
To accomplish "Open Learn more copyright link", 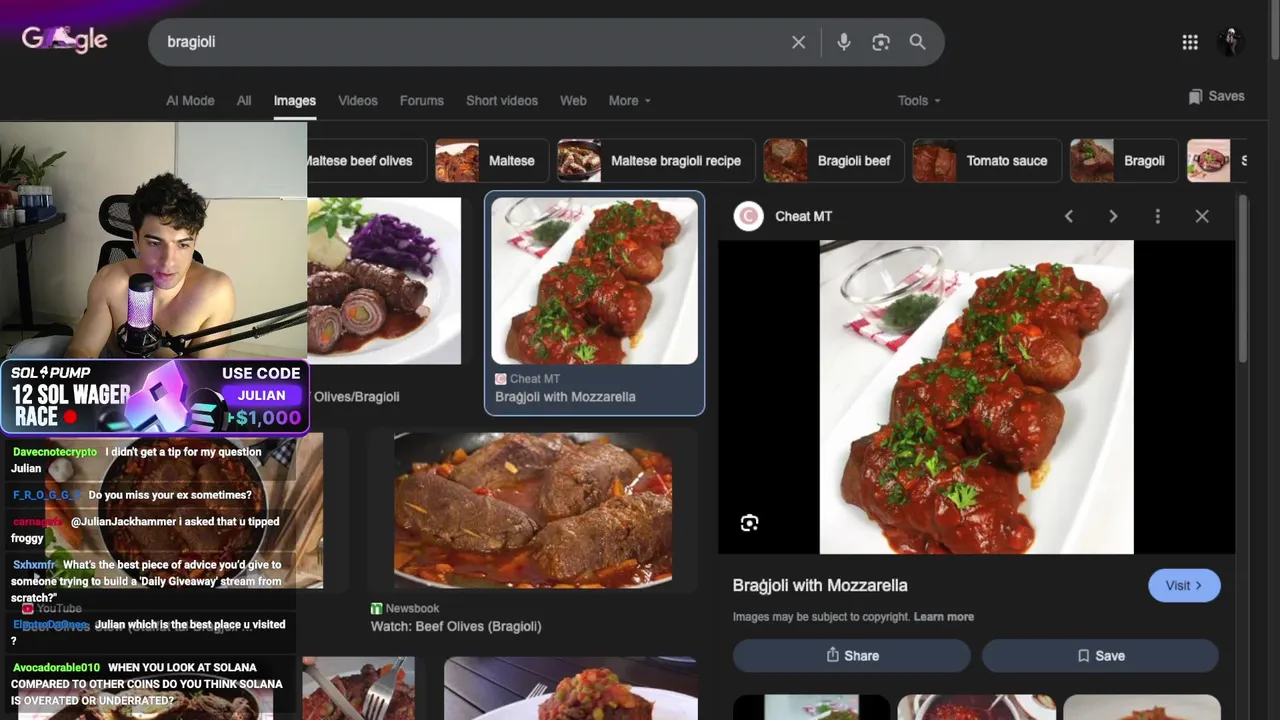I will click(x=943, y=617).
